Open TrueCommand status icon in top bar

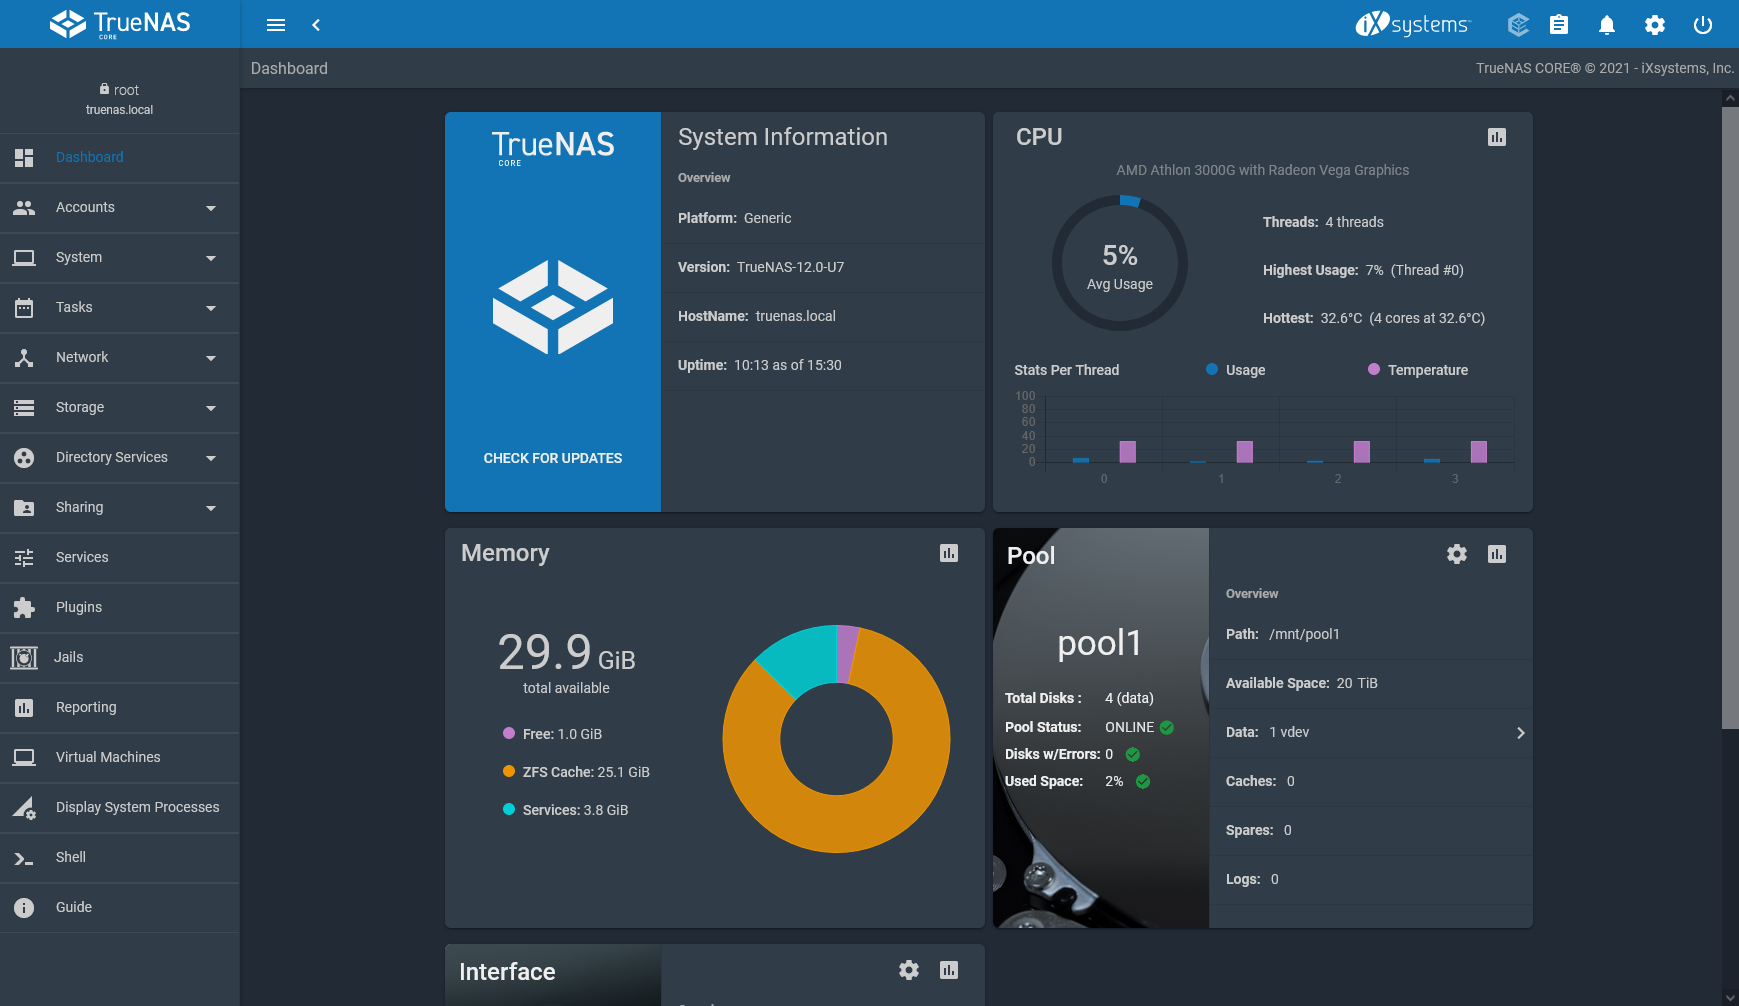(1518, 25)
